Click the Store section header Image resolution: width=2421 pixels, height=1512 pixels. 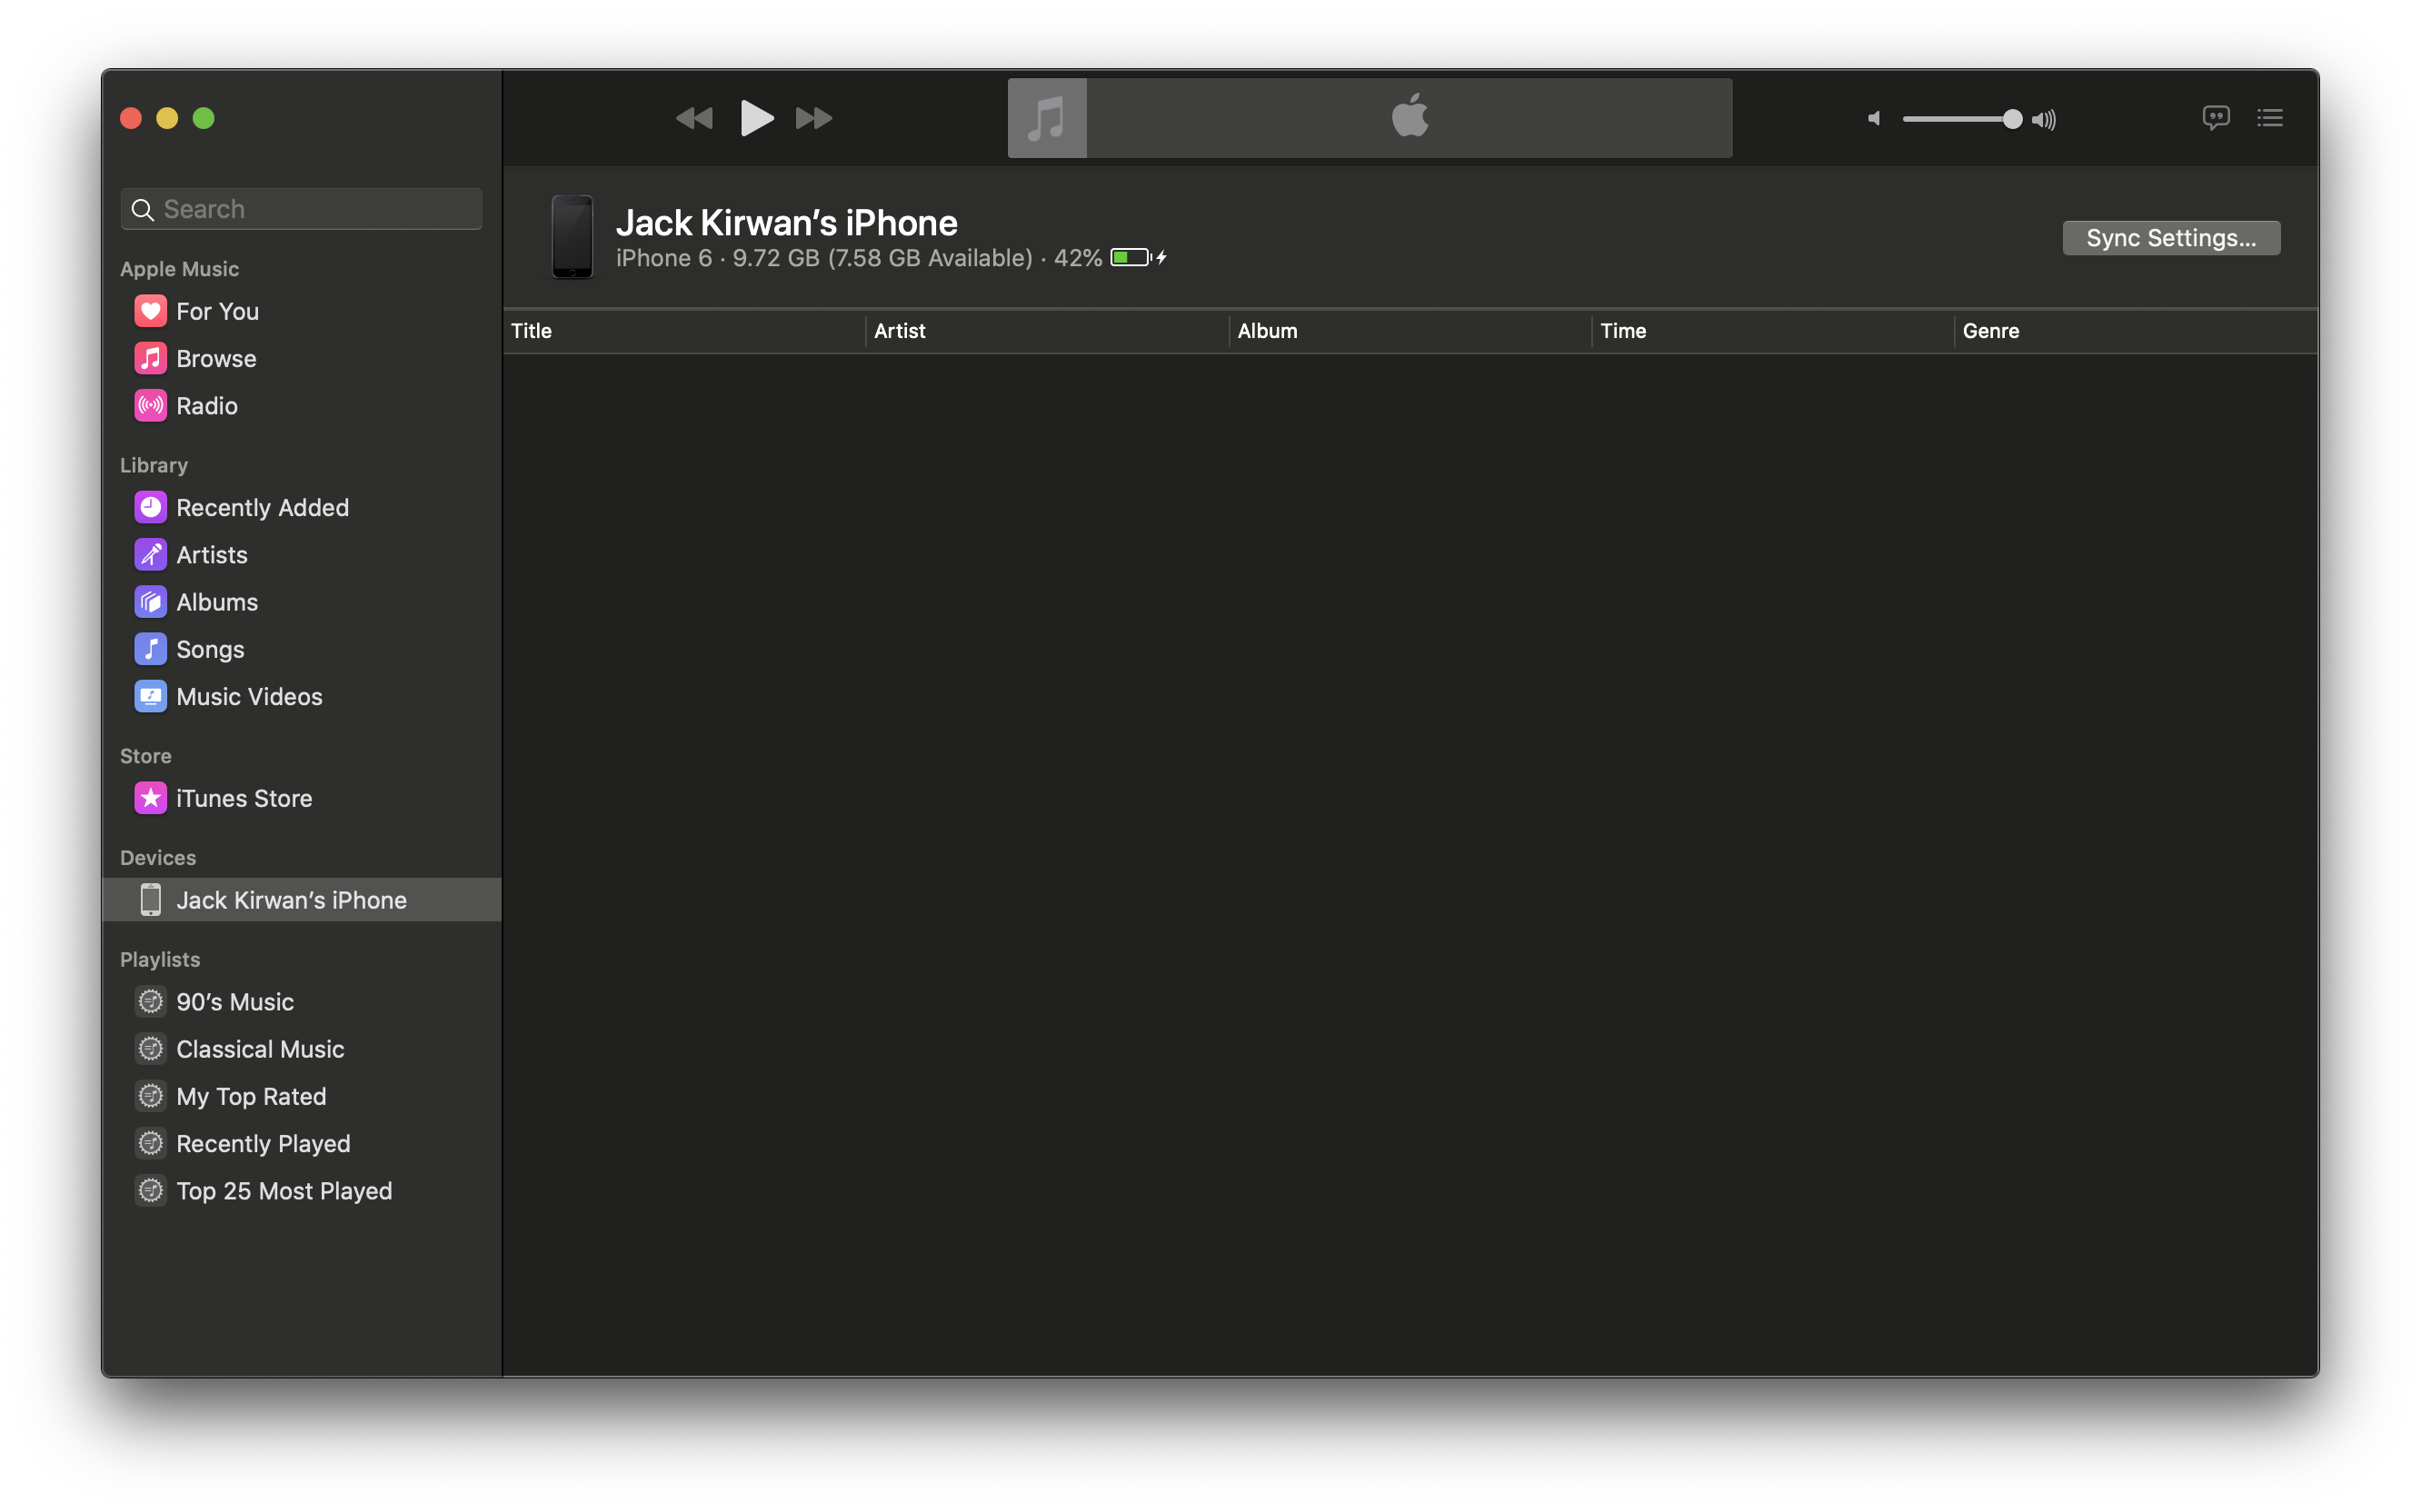pyautogui.click(x=146, y=756)
